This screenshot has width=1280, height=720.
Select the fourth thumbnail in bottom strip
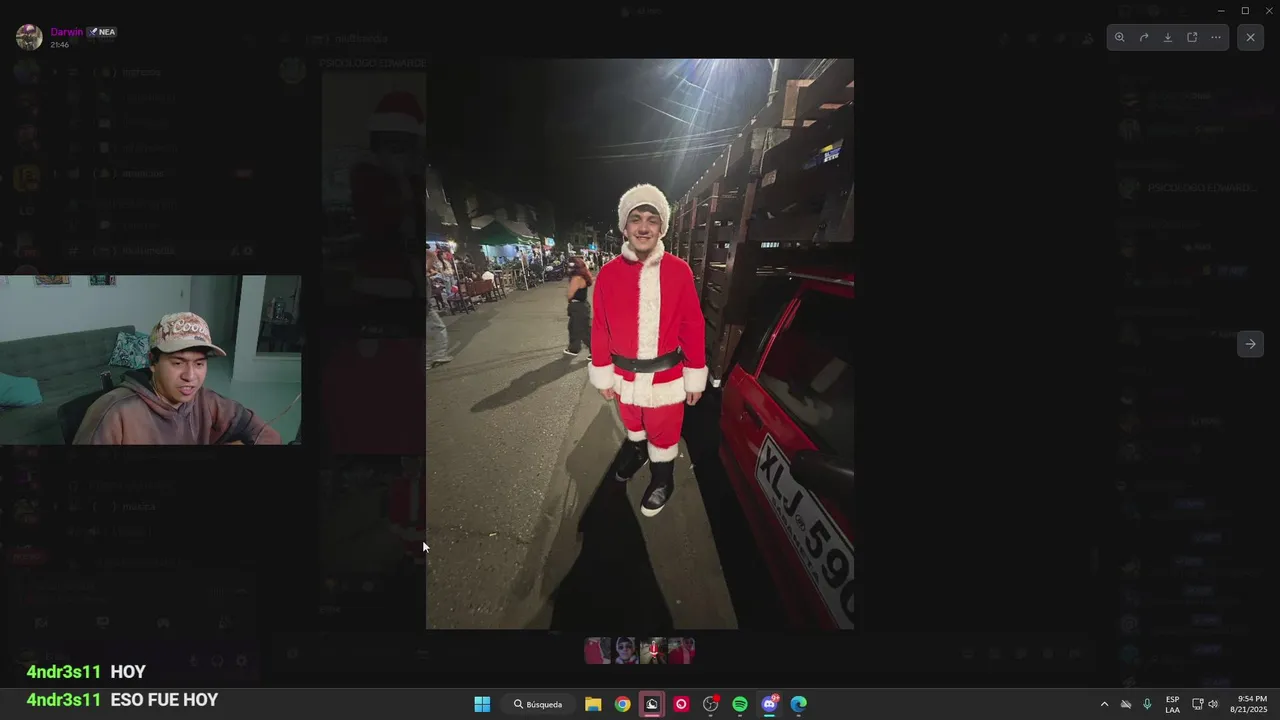coord(681,651)
